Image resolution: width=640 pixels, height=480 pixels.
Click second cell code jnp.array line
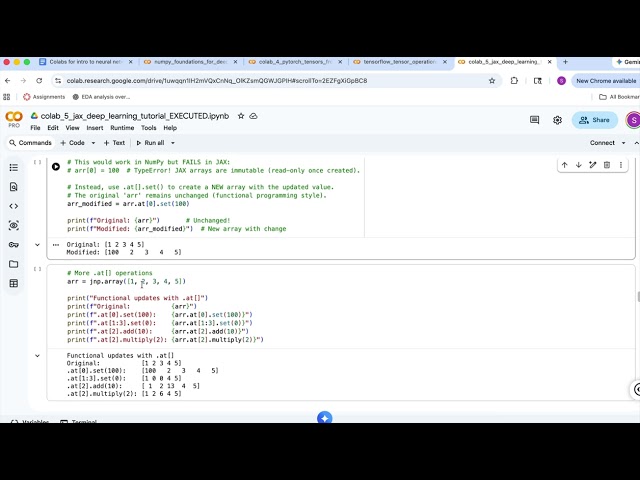coord(127,282)
